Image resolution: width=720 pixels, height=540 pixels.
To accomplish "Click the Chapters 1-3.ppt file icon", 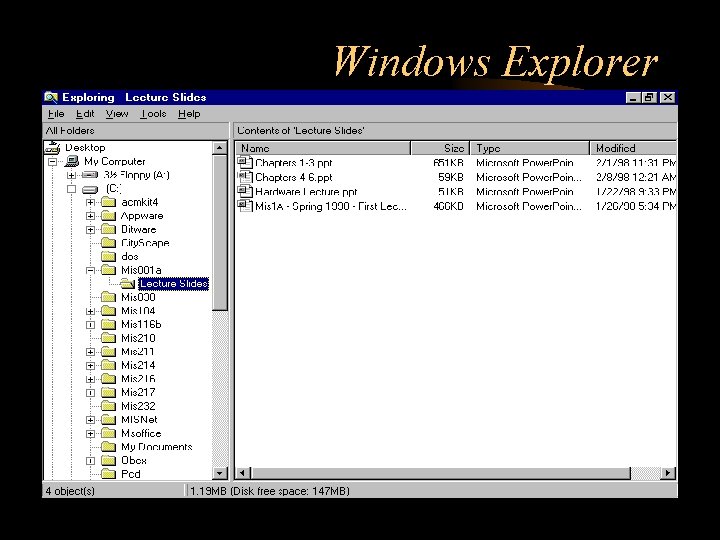I will click(x=245, y=162).
